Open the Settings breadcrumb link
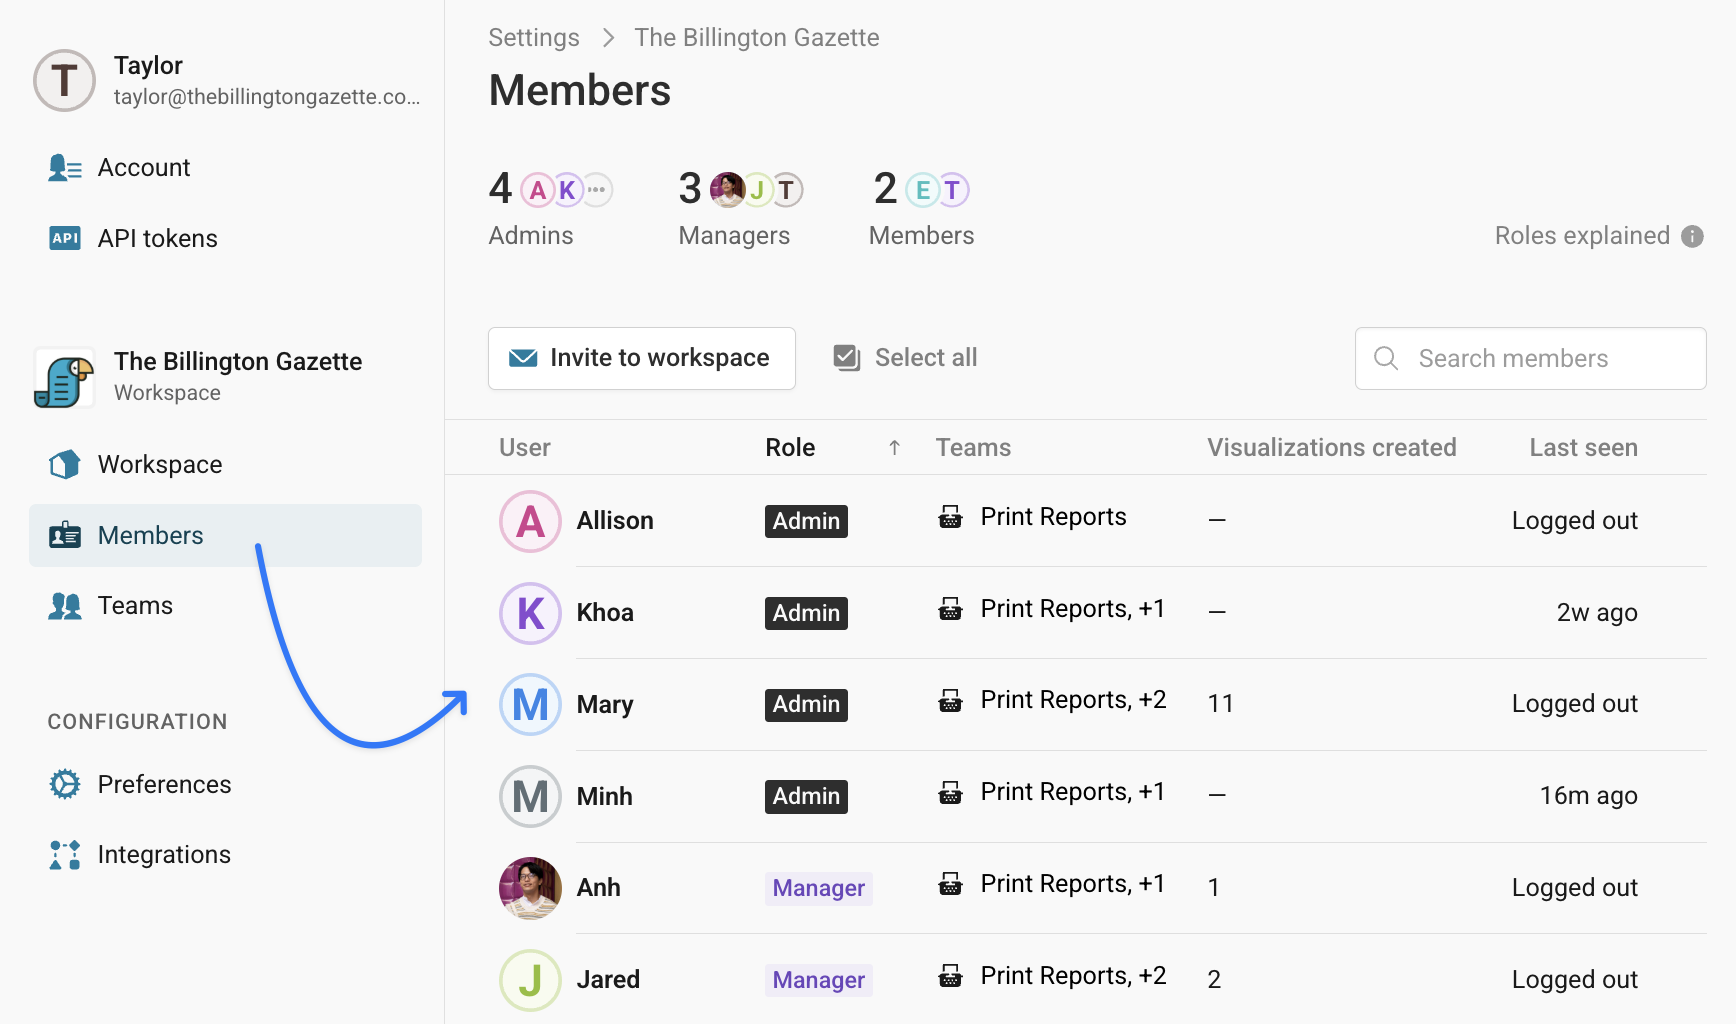Viewport: 1736px width, 1024px height. 534,38
